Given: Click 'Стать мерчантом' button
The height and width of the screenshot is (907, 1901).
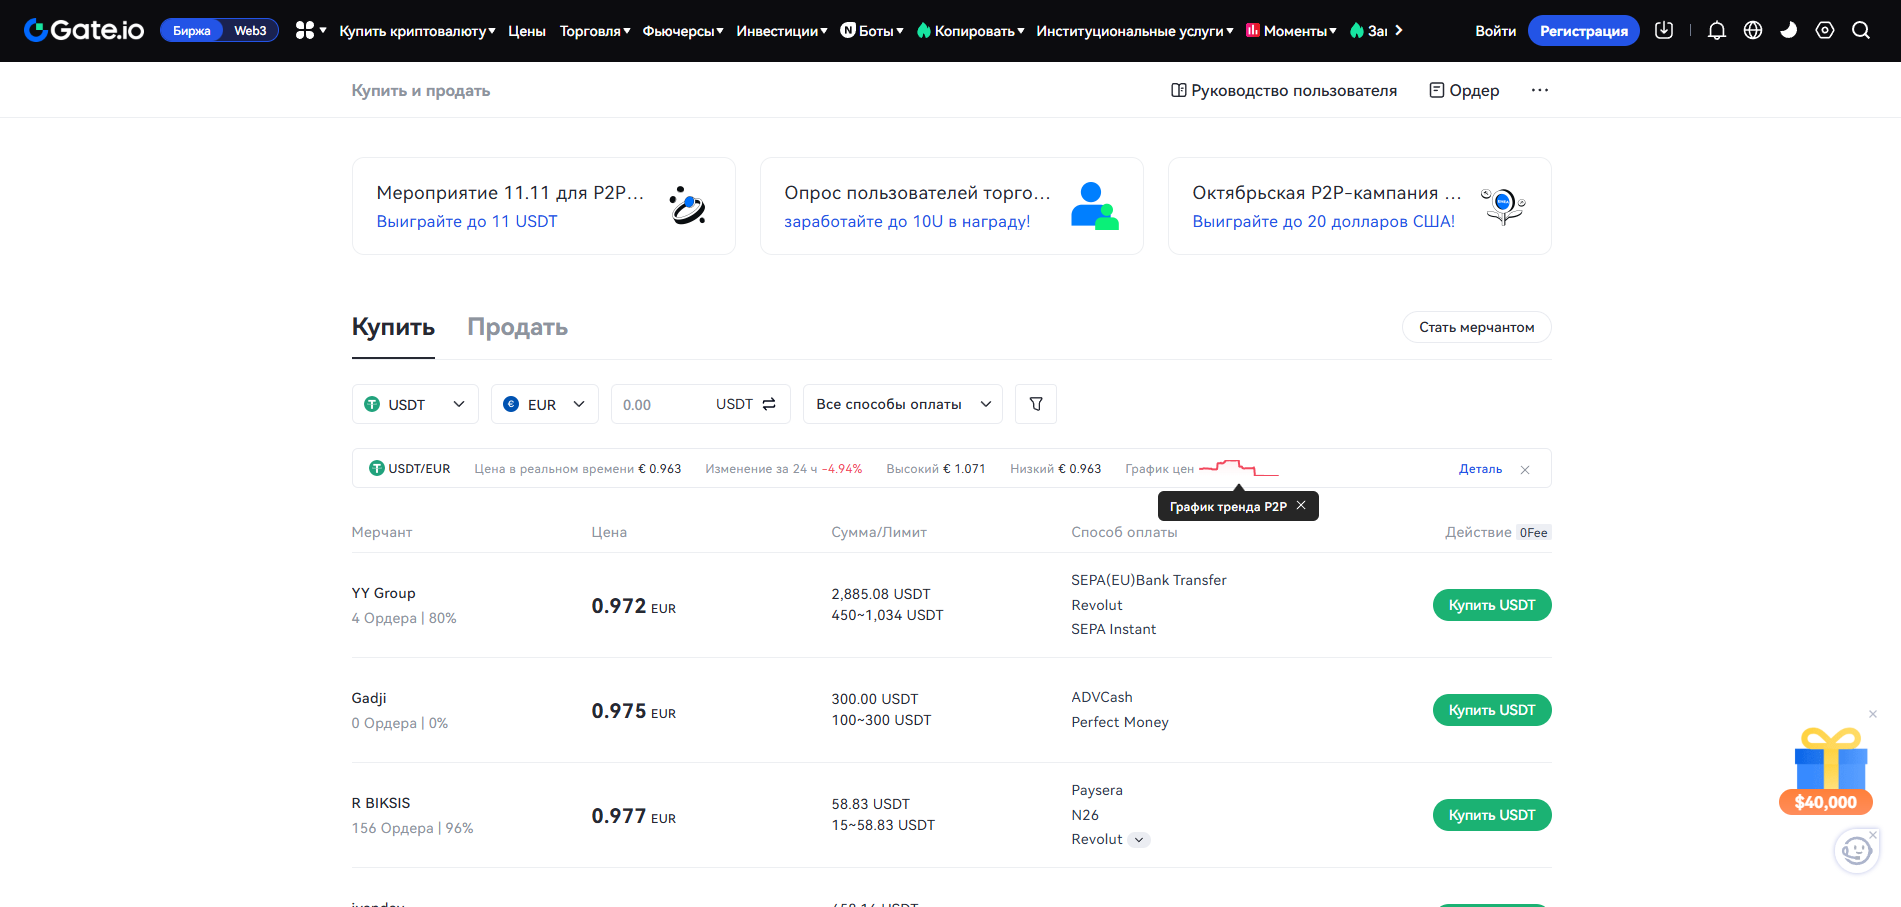Looking at the screenshot, I should (x=1477, y=327).
